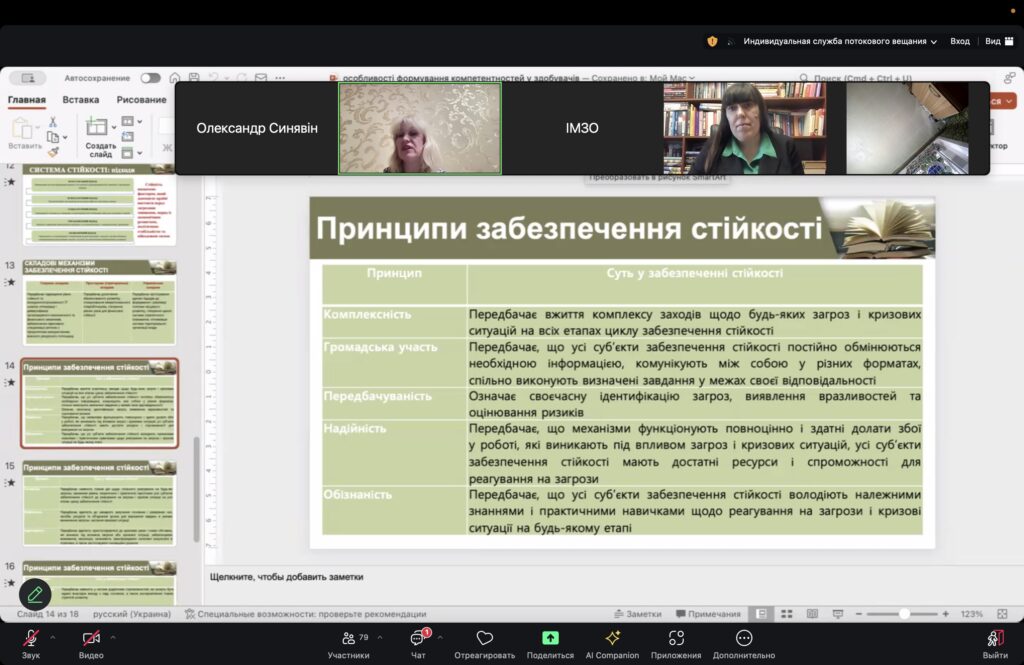The image size is (1024, 665).
Task: Open the title bar ellipsis more-commands icon
Action: coord(280,78)
